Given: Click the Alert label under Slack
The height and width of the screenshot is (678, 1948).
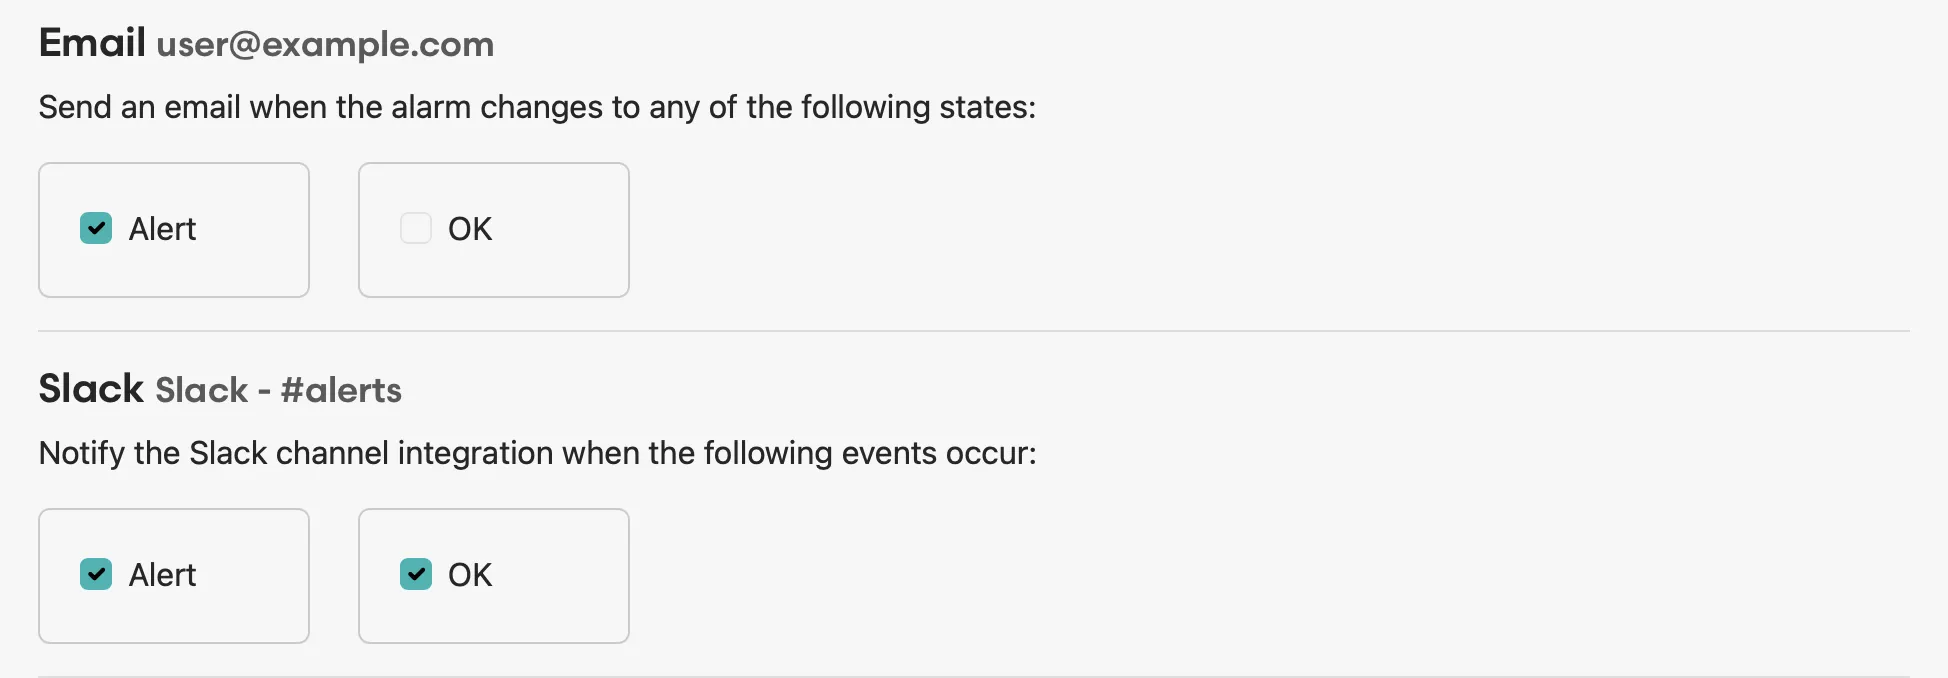Looking at the screenshot, I should click(x=162, y=575).
